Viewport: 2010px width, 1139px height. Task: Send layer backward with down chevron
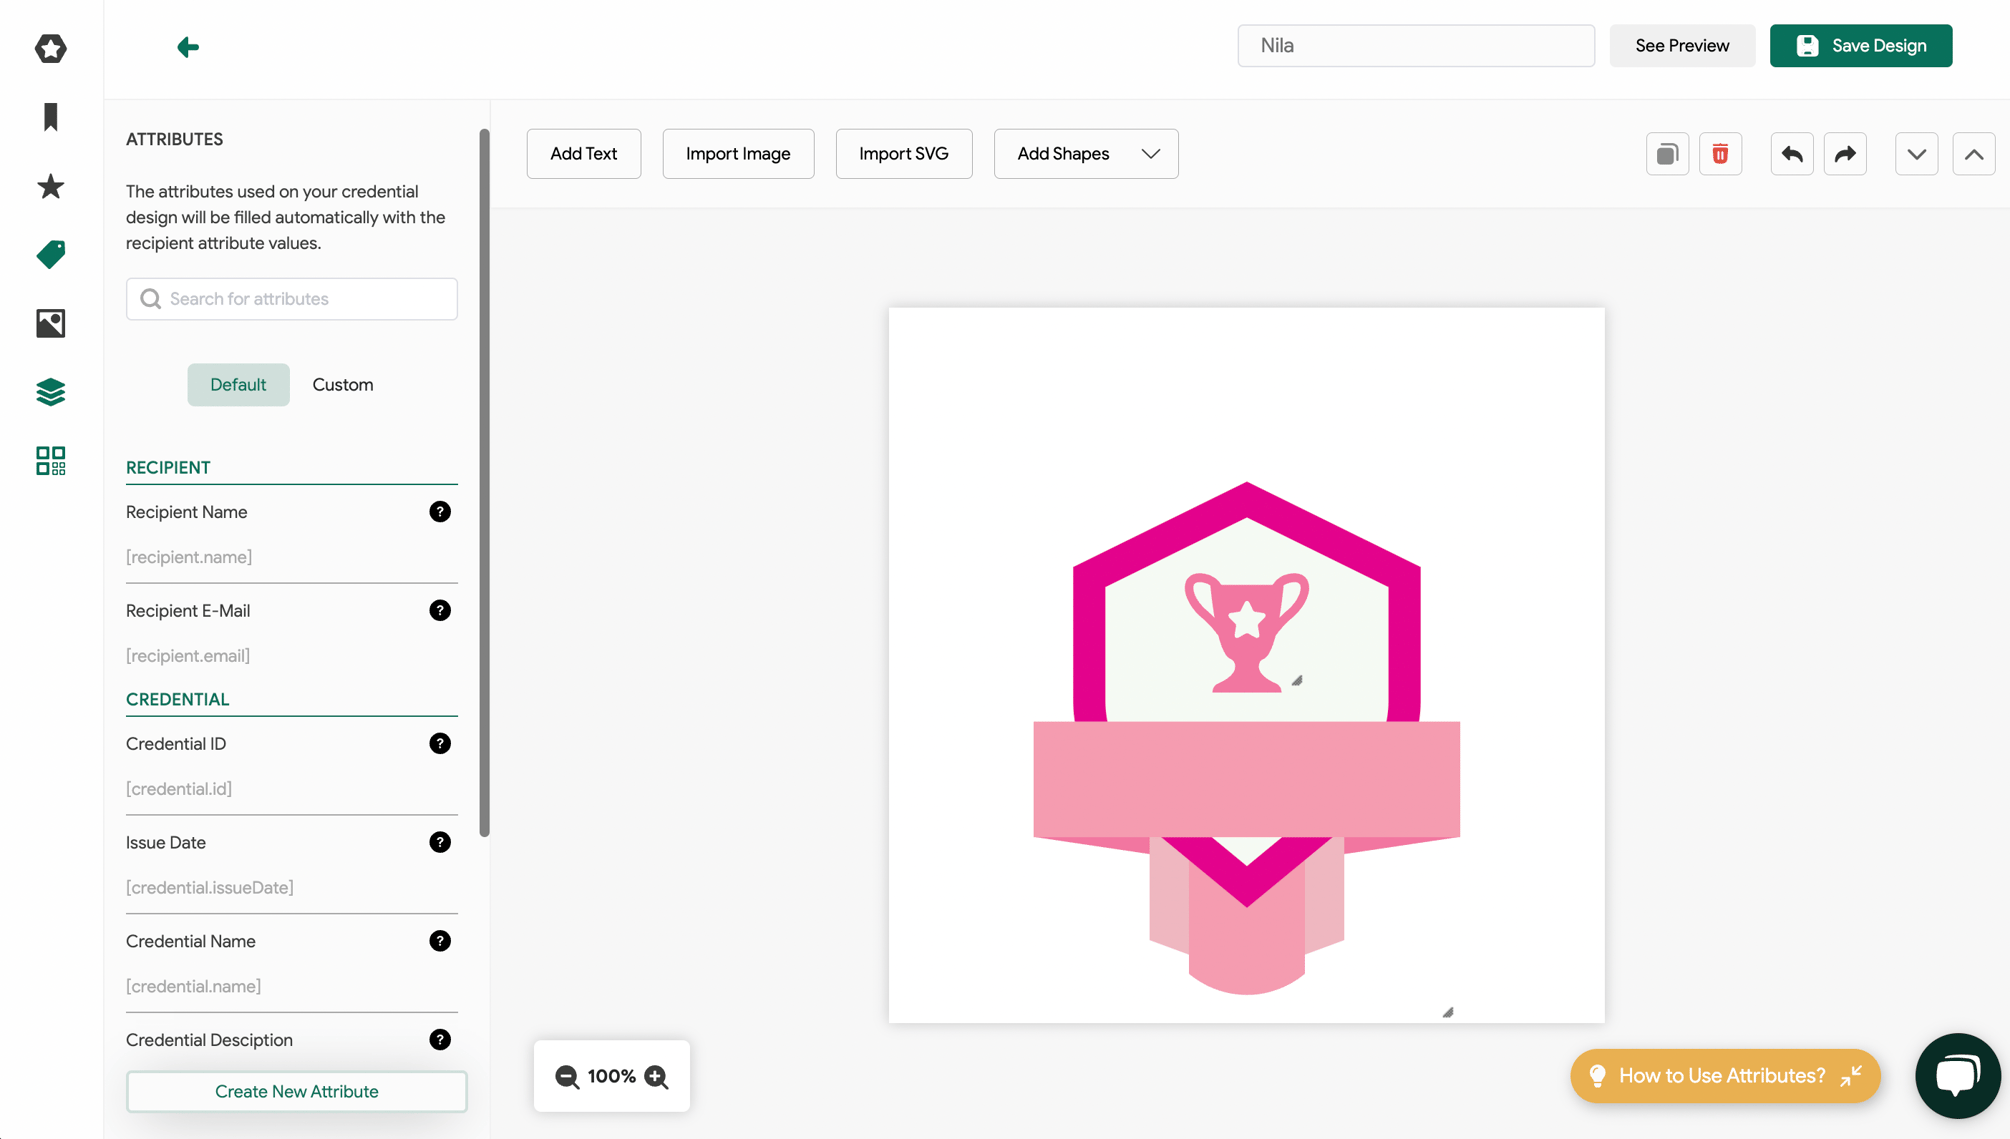(1917, 154)
